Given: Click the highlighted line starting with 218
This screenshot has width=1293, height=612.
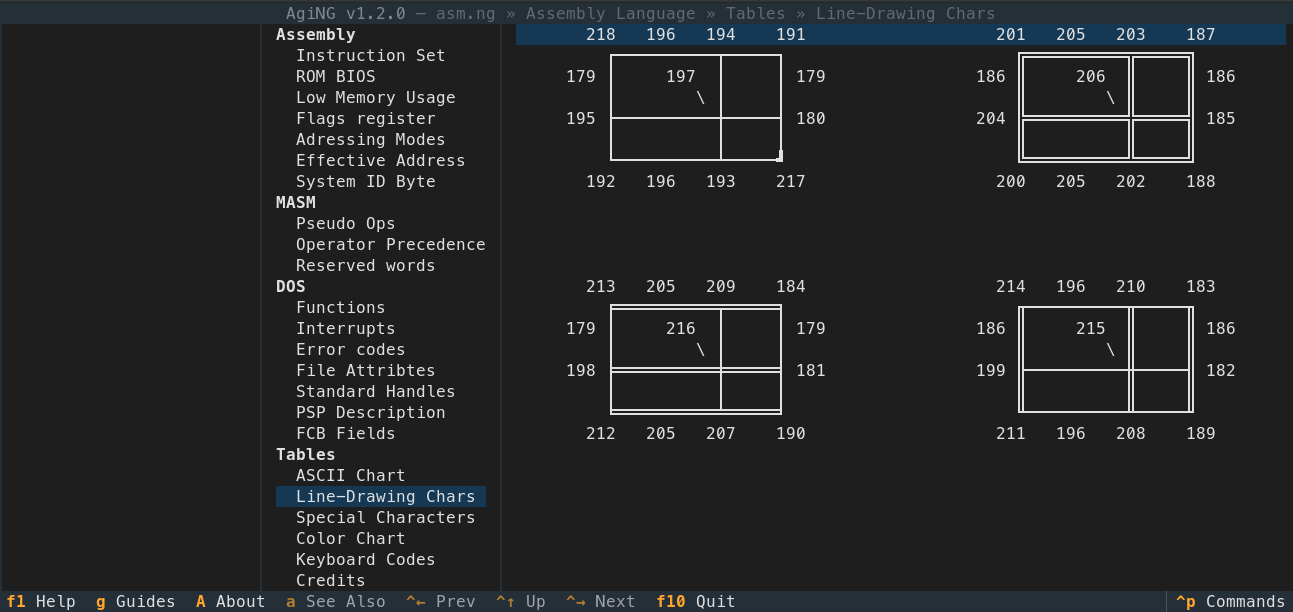Looking at the screenshot, I should tap(901, 35).
